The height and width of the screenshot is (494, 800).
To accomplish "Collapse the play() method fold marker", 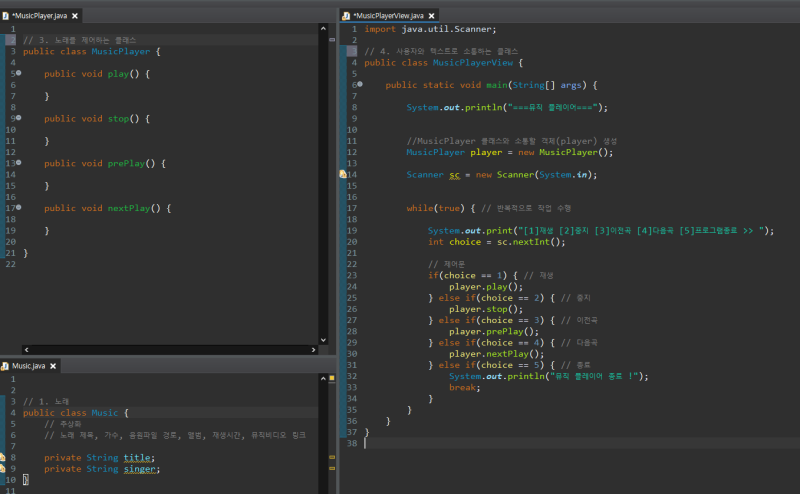I will click(19, 74).
